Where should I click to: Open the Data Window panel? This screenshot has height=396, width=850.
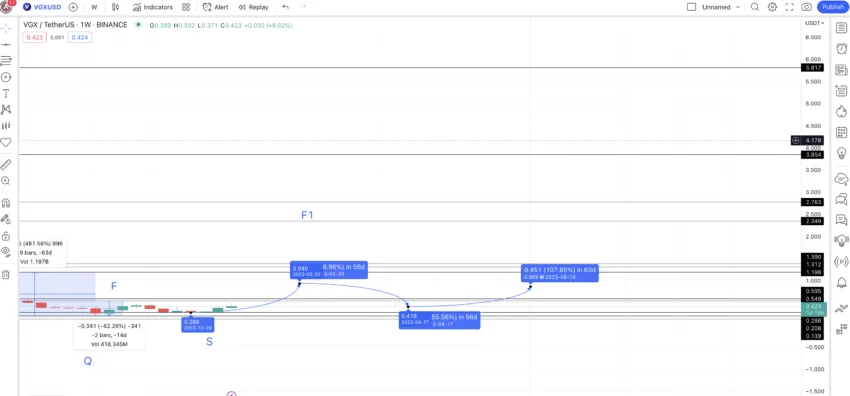[841, 90]
